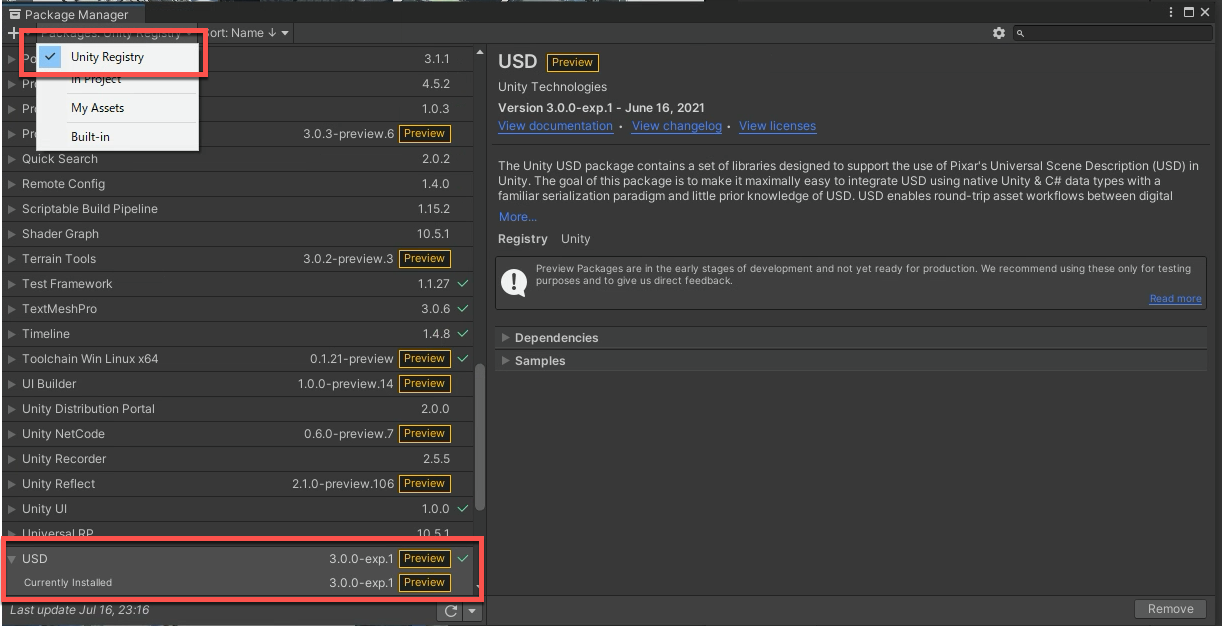Click the Remove button for USD
The width and height of the screenshot is (1222, 626).
click(x=1169, y=608)
